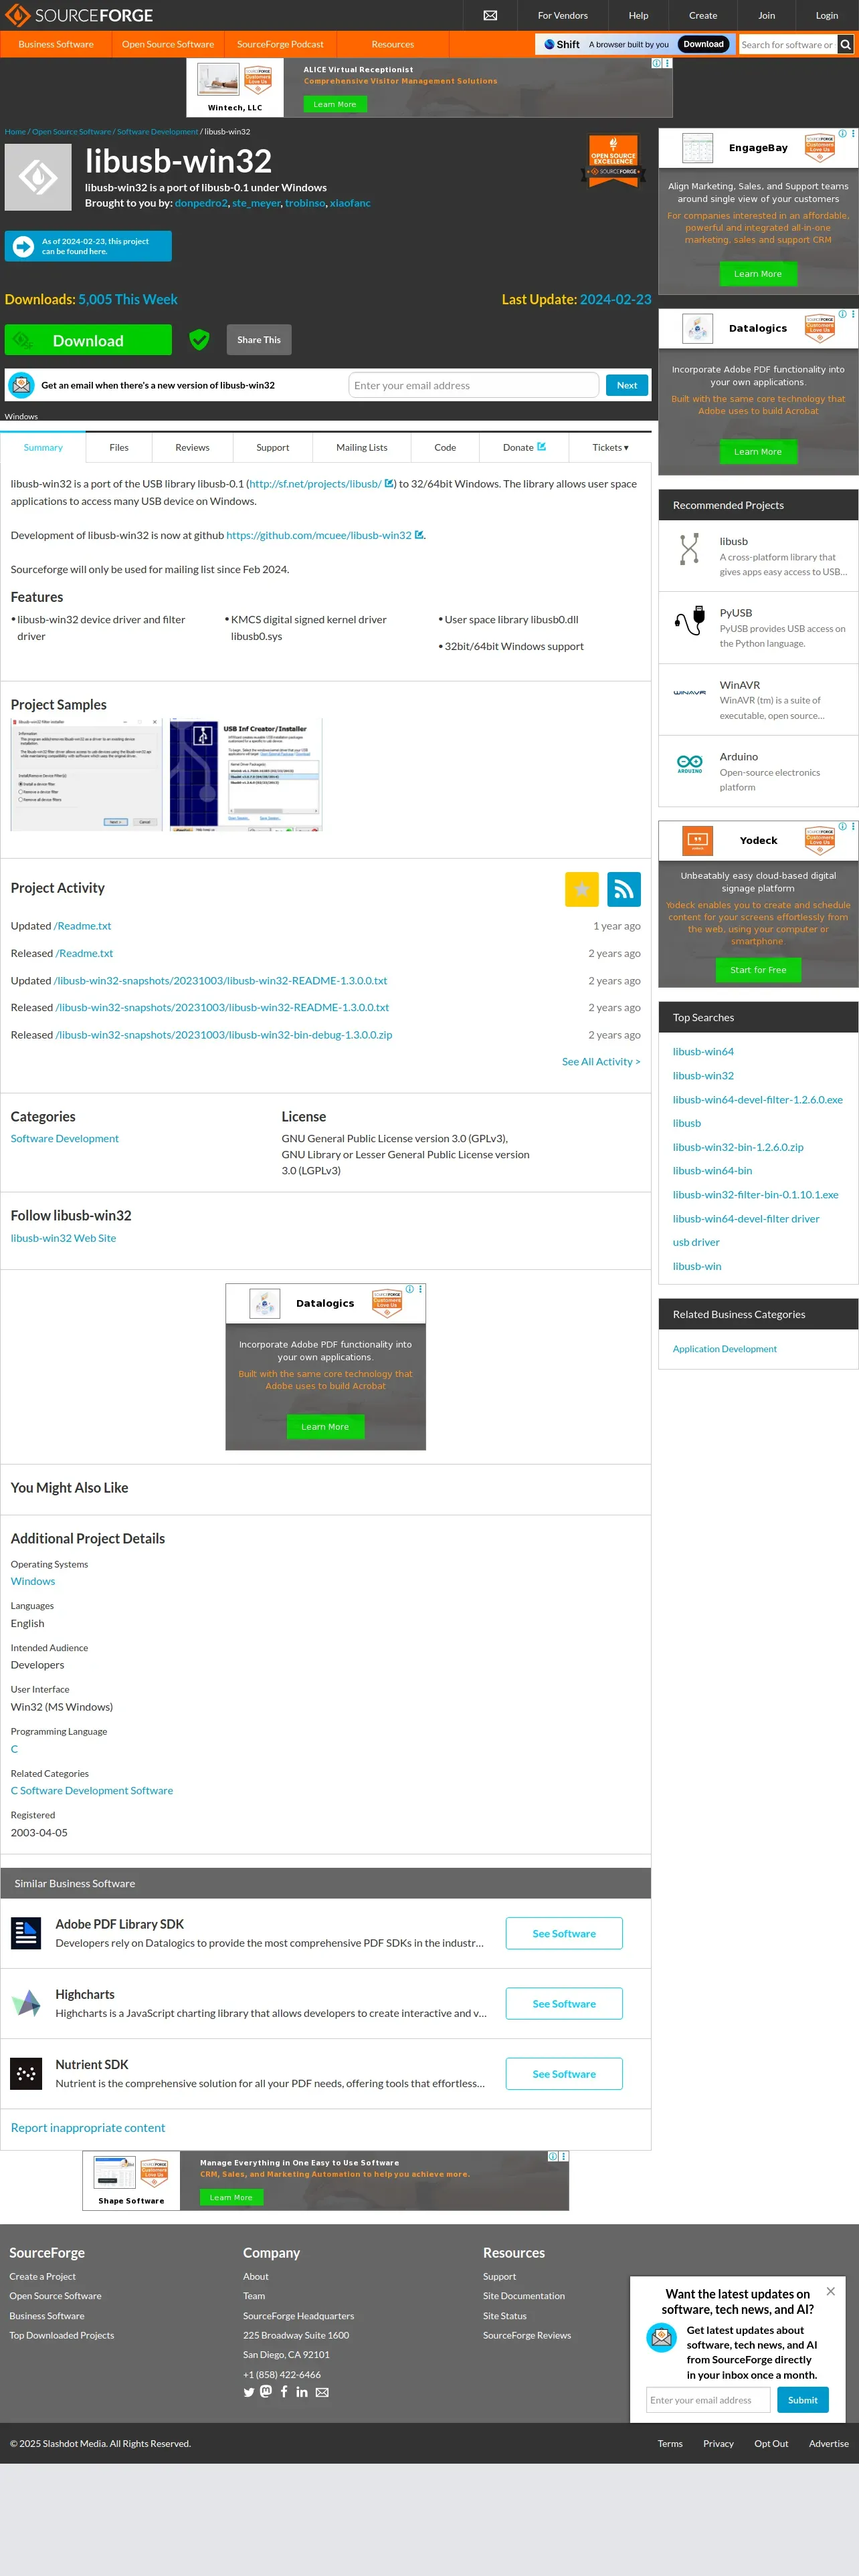Open the Login link in header

[826, 15]
